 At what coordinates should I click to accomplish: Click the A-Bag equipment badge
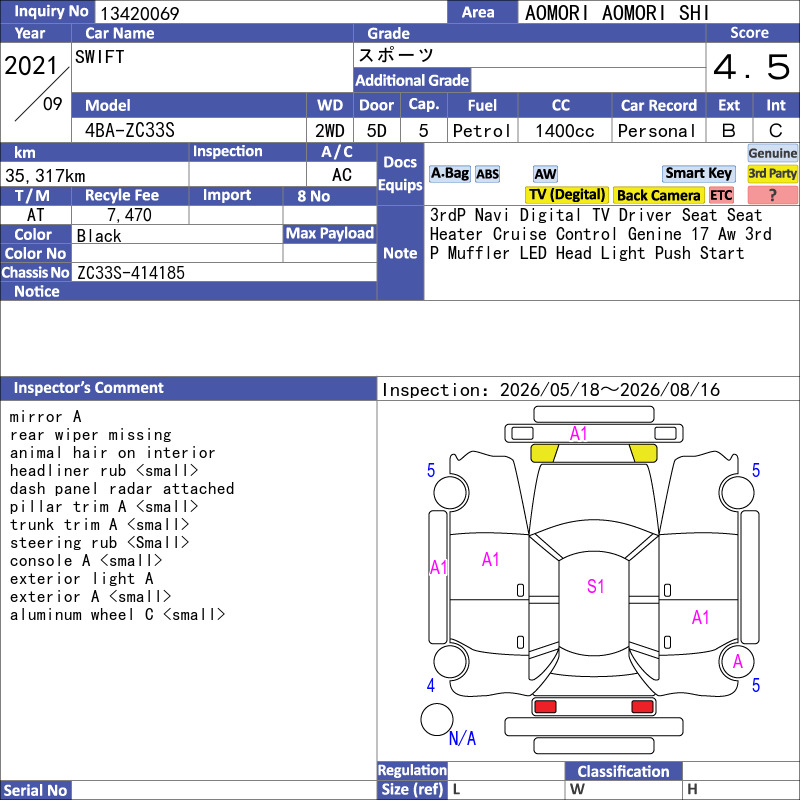point(449,174)
